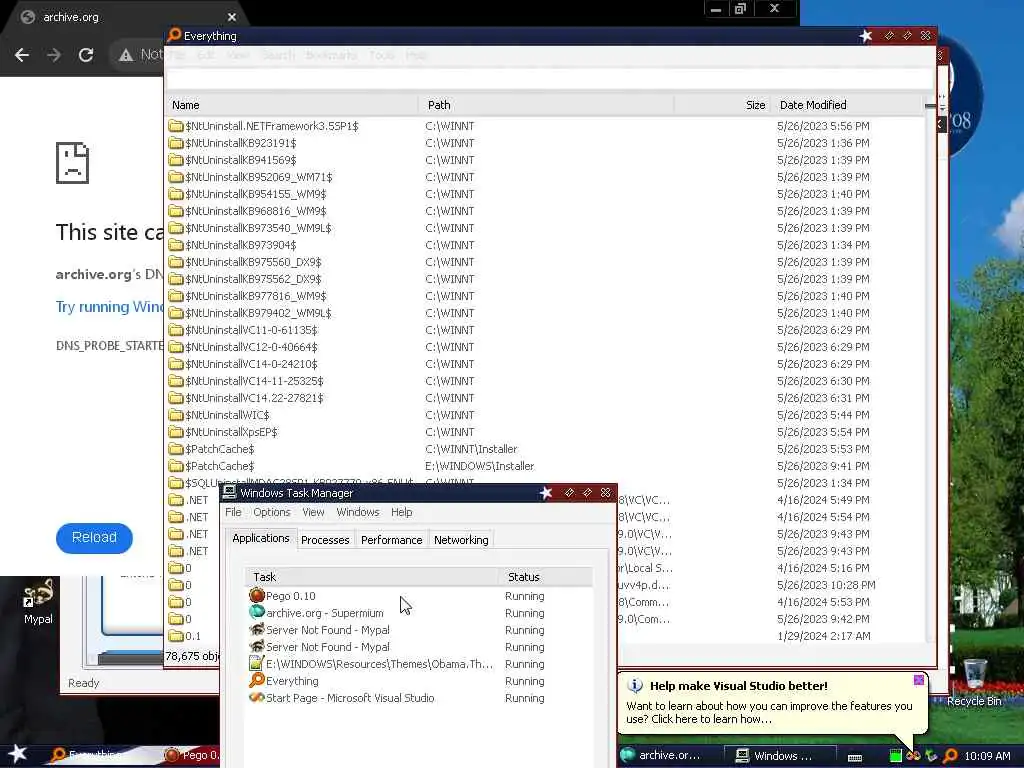This screenshot has width=1024, height=768.
Task: Sort by the Name column header
Action: tap(291, 105)
